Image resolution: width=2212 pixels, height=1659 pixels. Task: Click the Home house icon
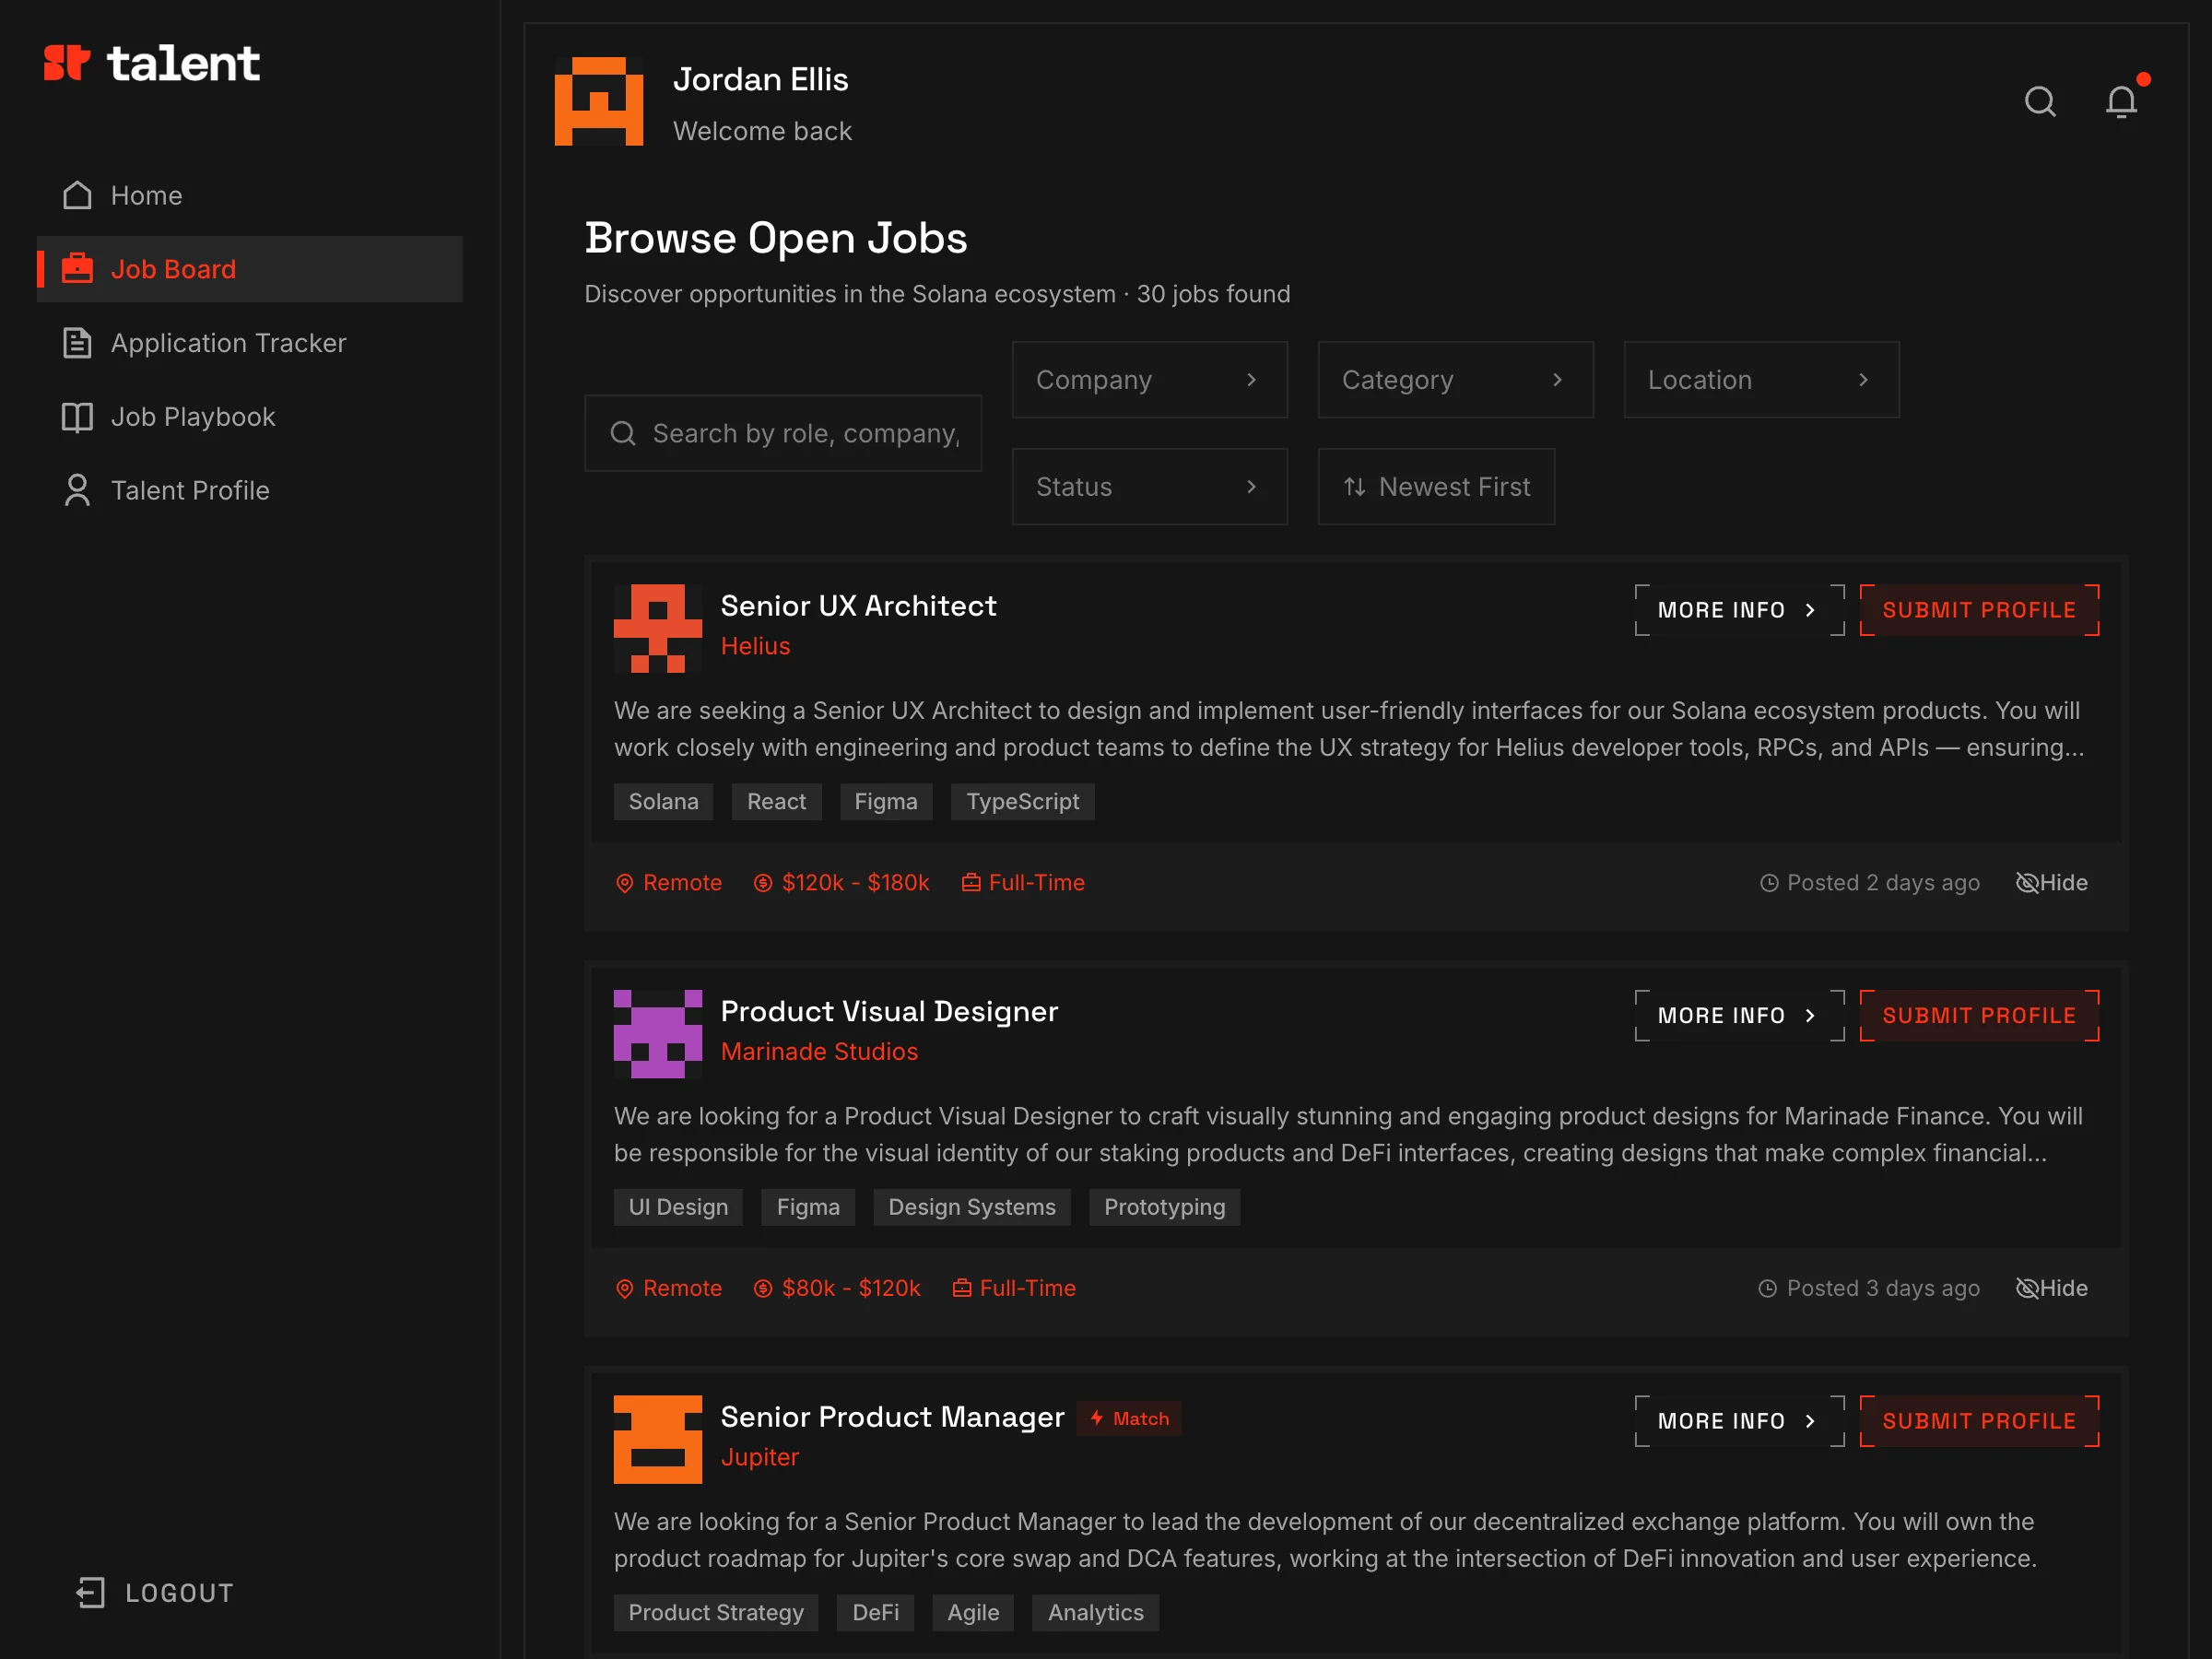pyautogui.click(x=77, y=195)
